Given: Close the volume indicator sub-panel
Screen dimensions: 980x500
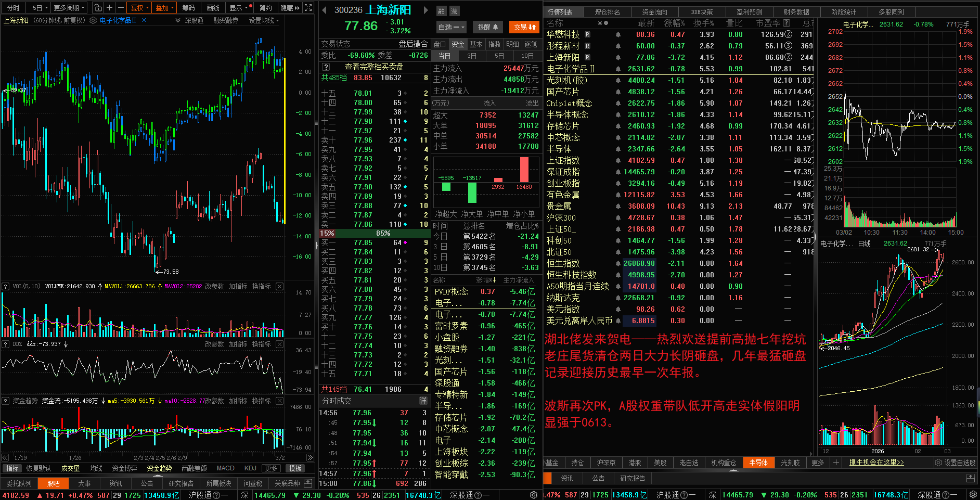Looking at the screenshot, I should (x=279, y=287).
